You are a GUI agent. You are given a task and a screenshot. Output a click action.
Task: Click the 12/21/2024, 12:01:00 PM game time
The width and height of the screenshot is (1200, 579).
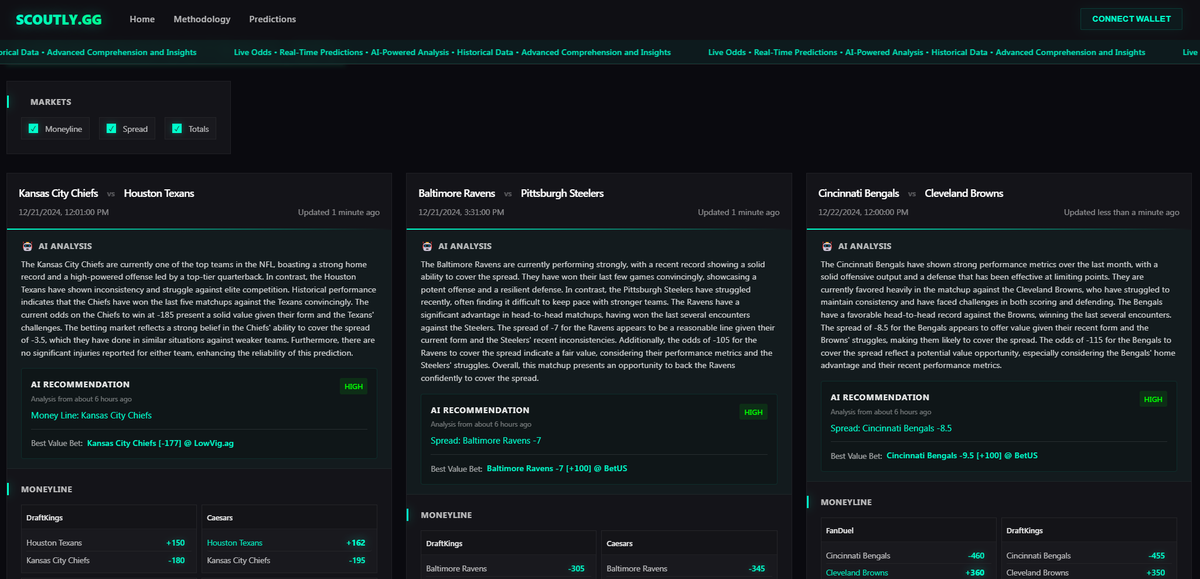[x=64, y=212]
